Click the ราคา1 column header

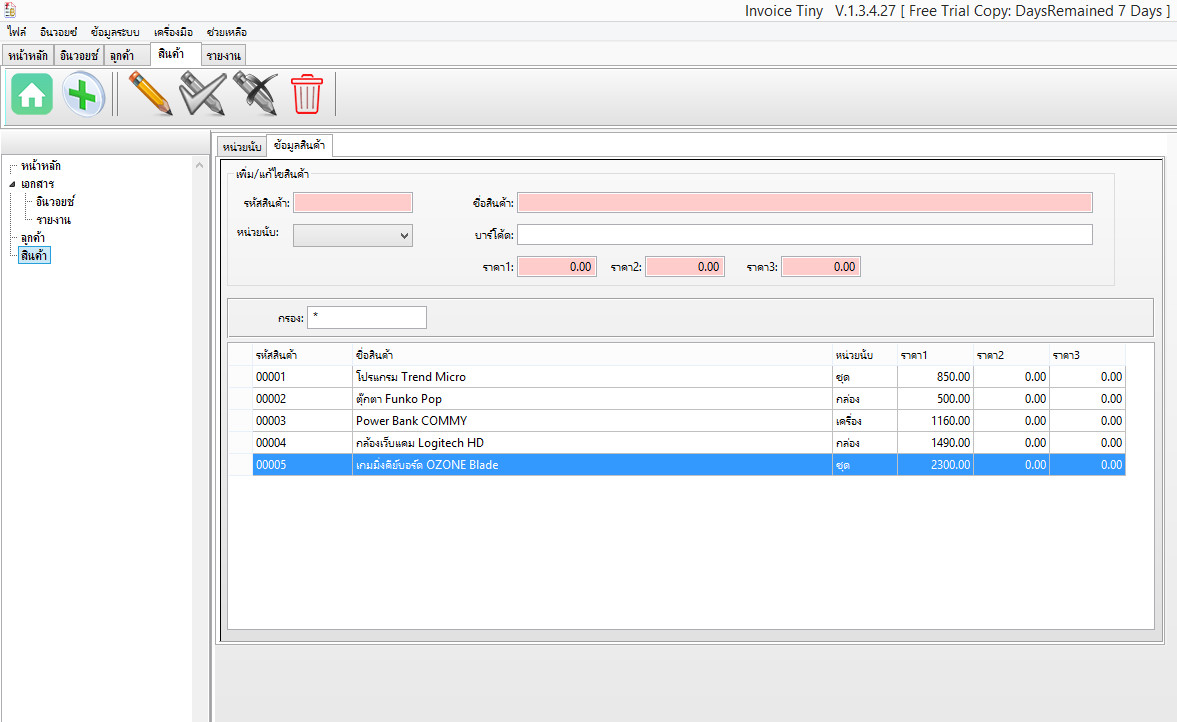(935, 355)
